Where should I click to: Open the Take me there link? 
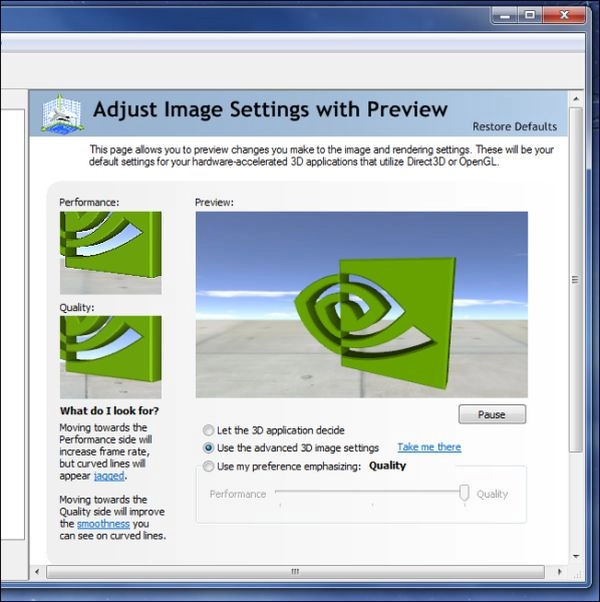[x=429, y=447]
